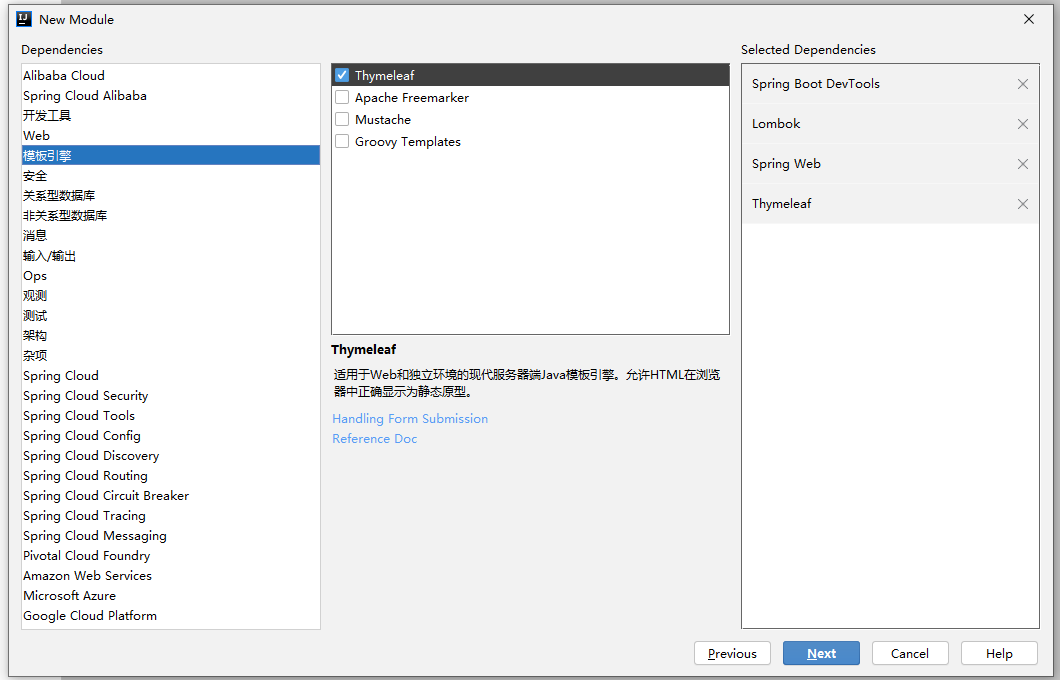1060x680 pixels.
Task: Select the plain Spring Cloud category
Action: tap(171, 376)
